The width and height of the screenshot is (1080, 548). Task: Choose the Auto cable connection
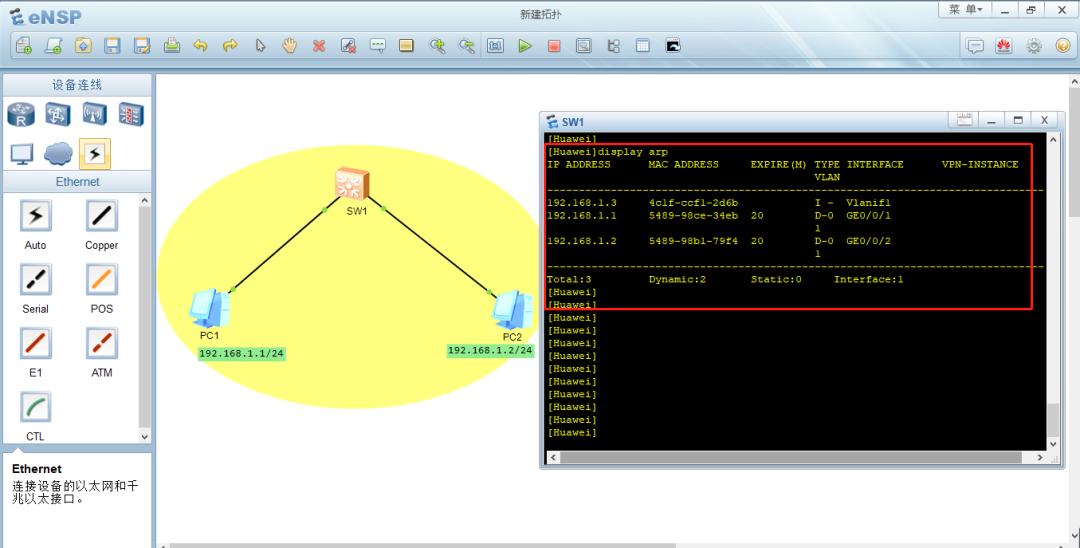[x=35, y=216]
